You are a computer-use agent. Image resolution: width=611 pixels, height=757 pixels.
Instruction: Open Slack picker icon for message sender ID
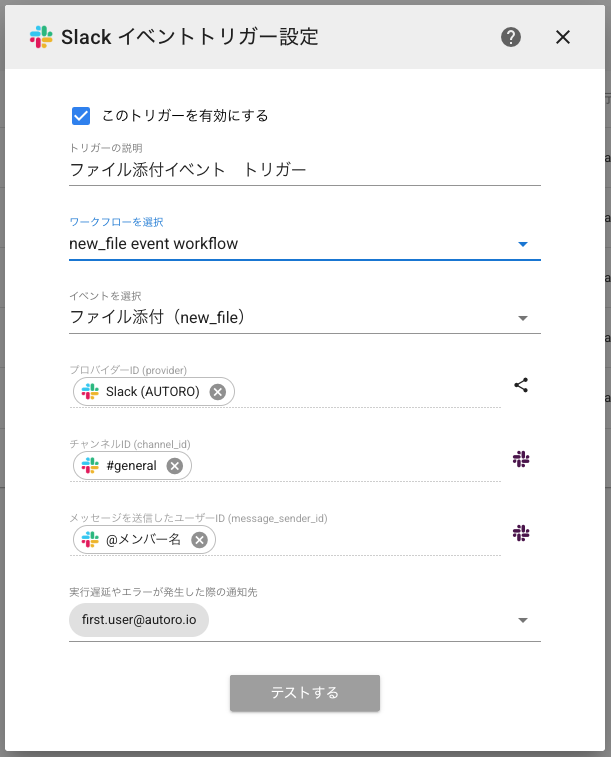point(521,533)
